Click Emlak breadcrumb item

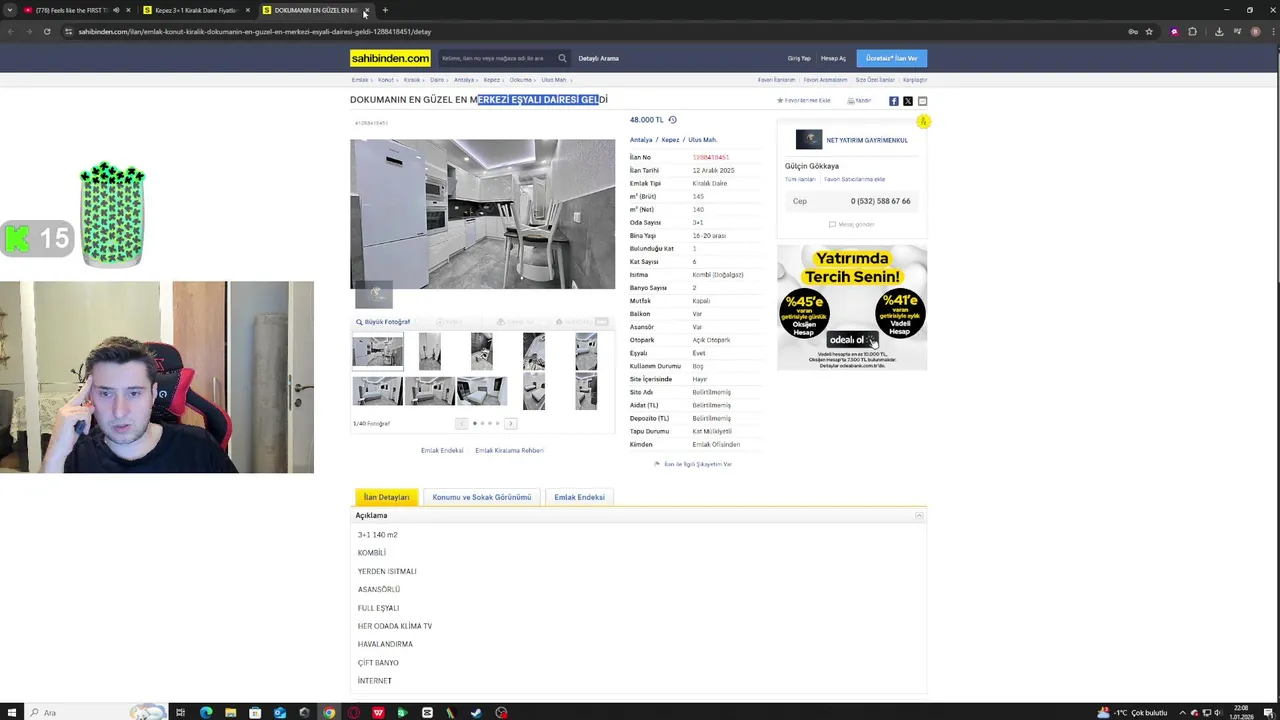359,80
